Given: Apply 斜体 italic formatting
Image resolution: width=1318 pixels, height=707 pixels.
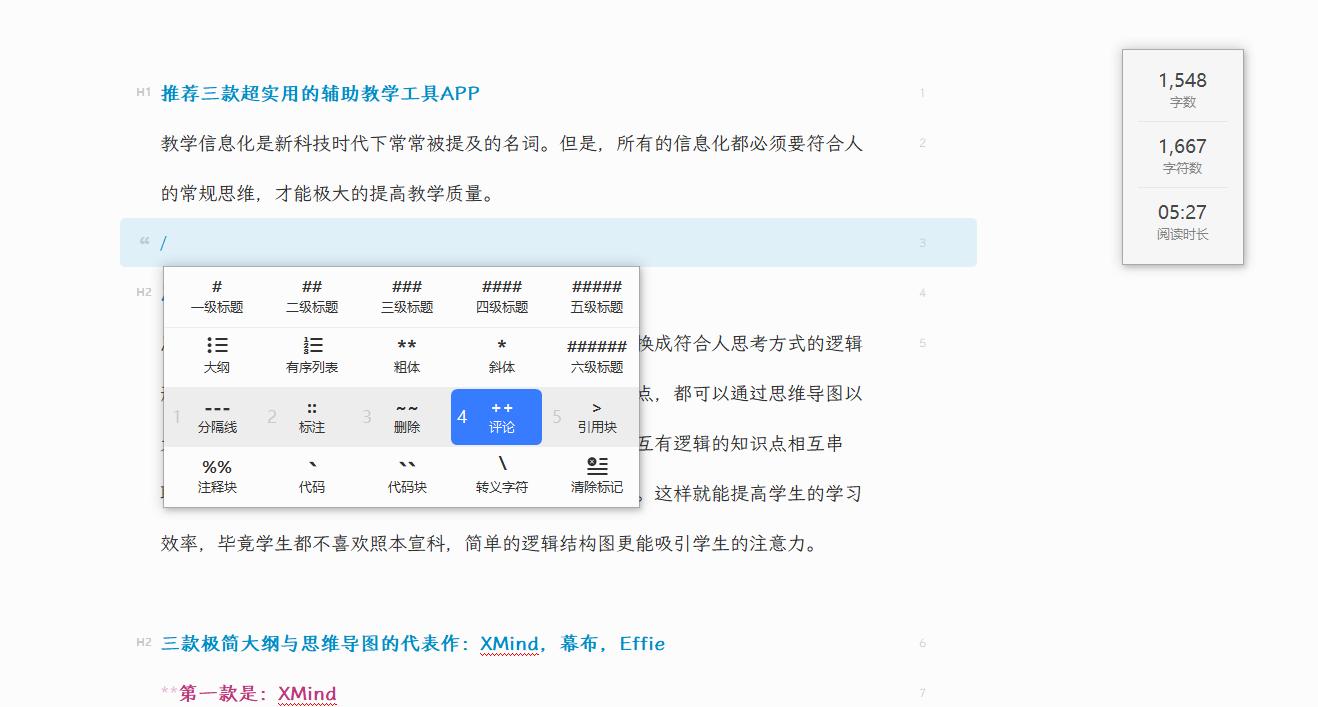Looking at the screenshot, I should [500, 356].
